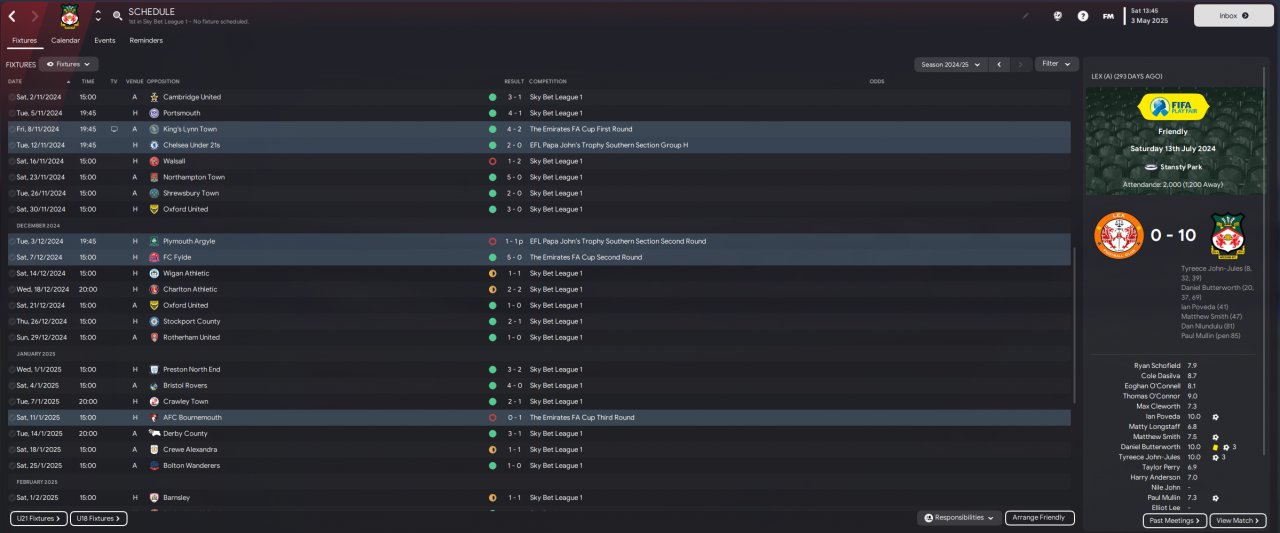This screenshot has height=533, width=1280.
Task: Select the circle beside Sat, 14/12/2024 Wigan fixture
Action: [12, 273]
